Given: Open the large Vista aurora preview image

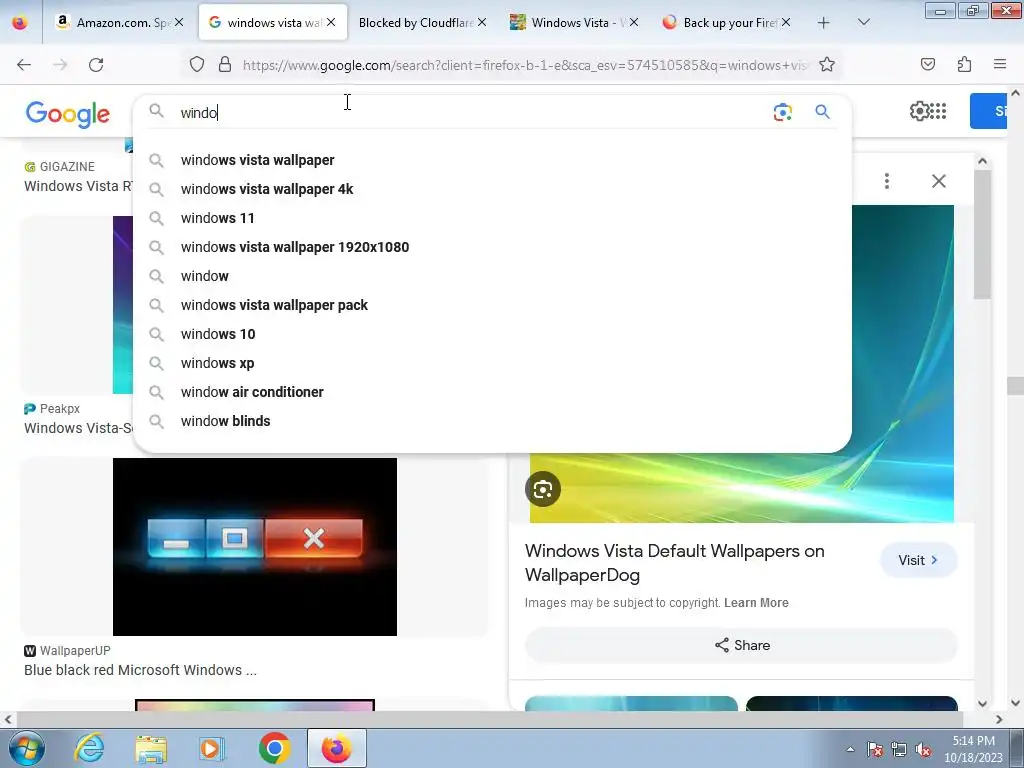Looking at the screenshot, I should tap(741, 487).
